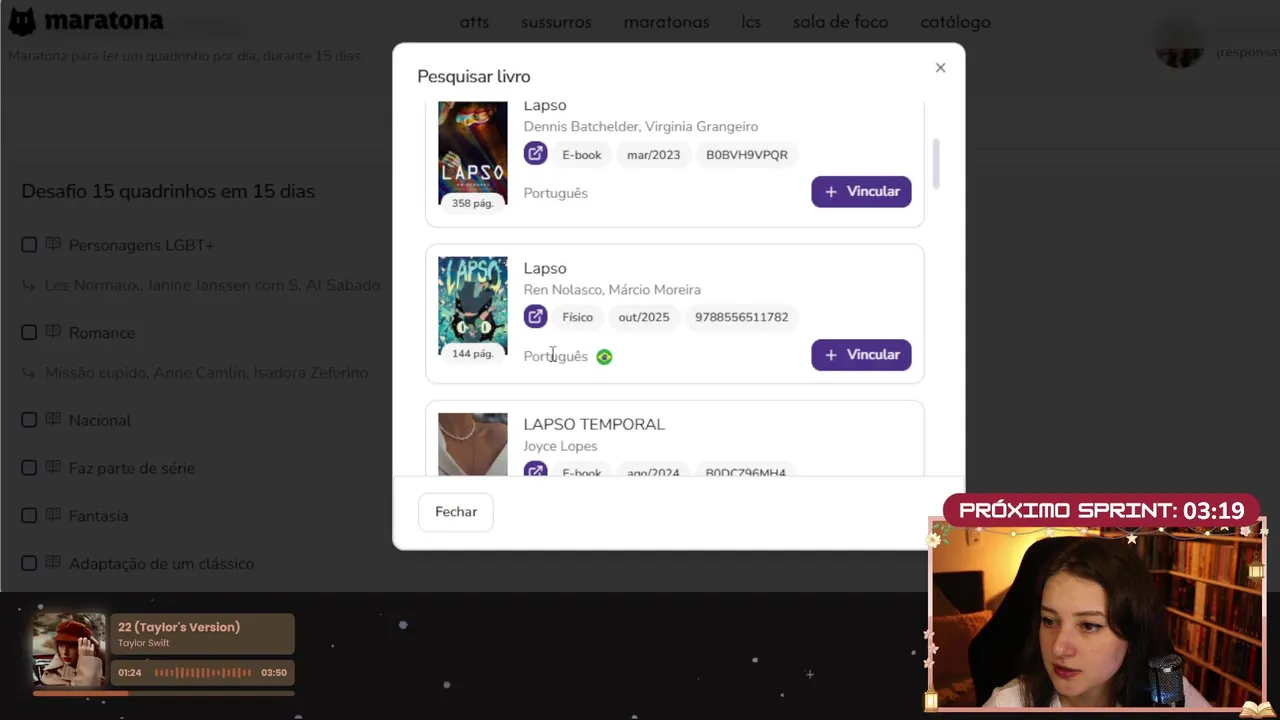Click the LAPSO TEMPORAL title
The width and height of the screenshot is (1280, 720).
pyautogui.click(x=594, y=424)
